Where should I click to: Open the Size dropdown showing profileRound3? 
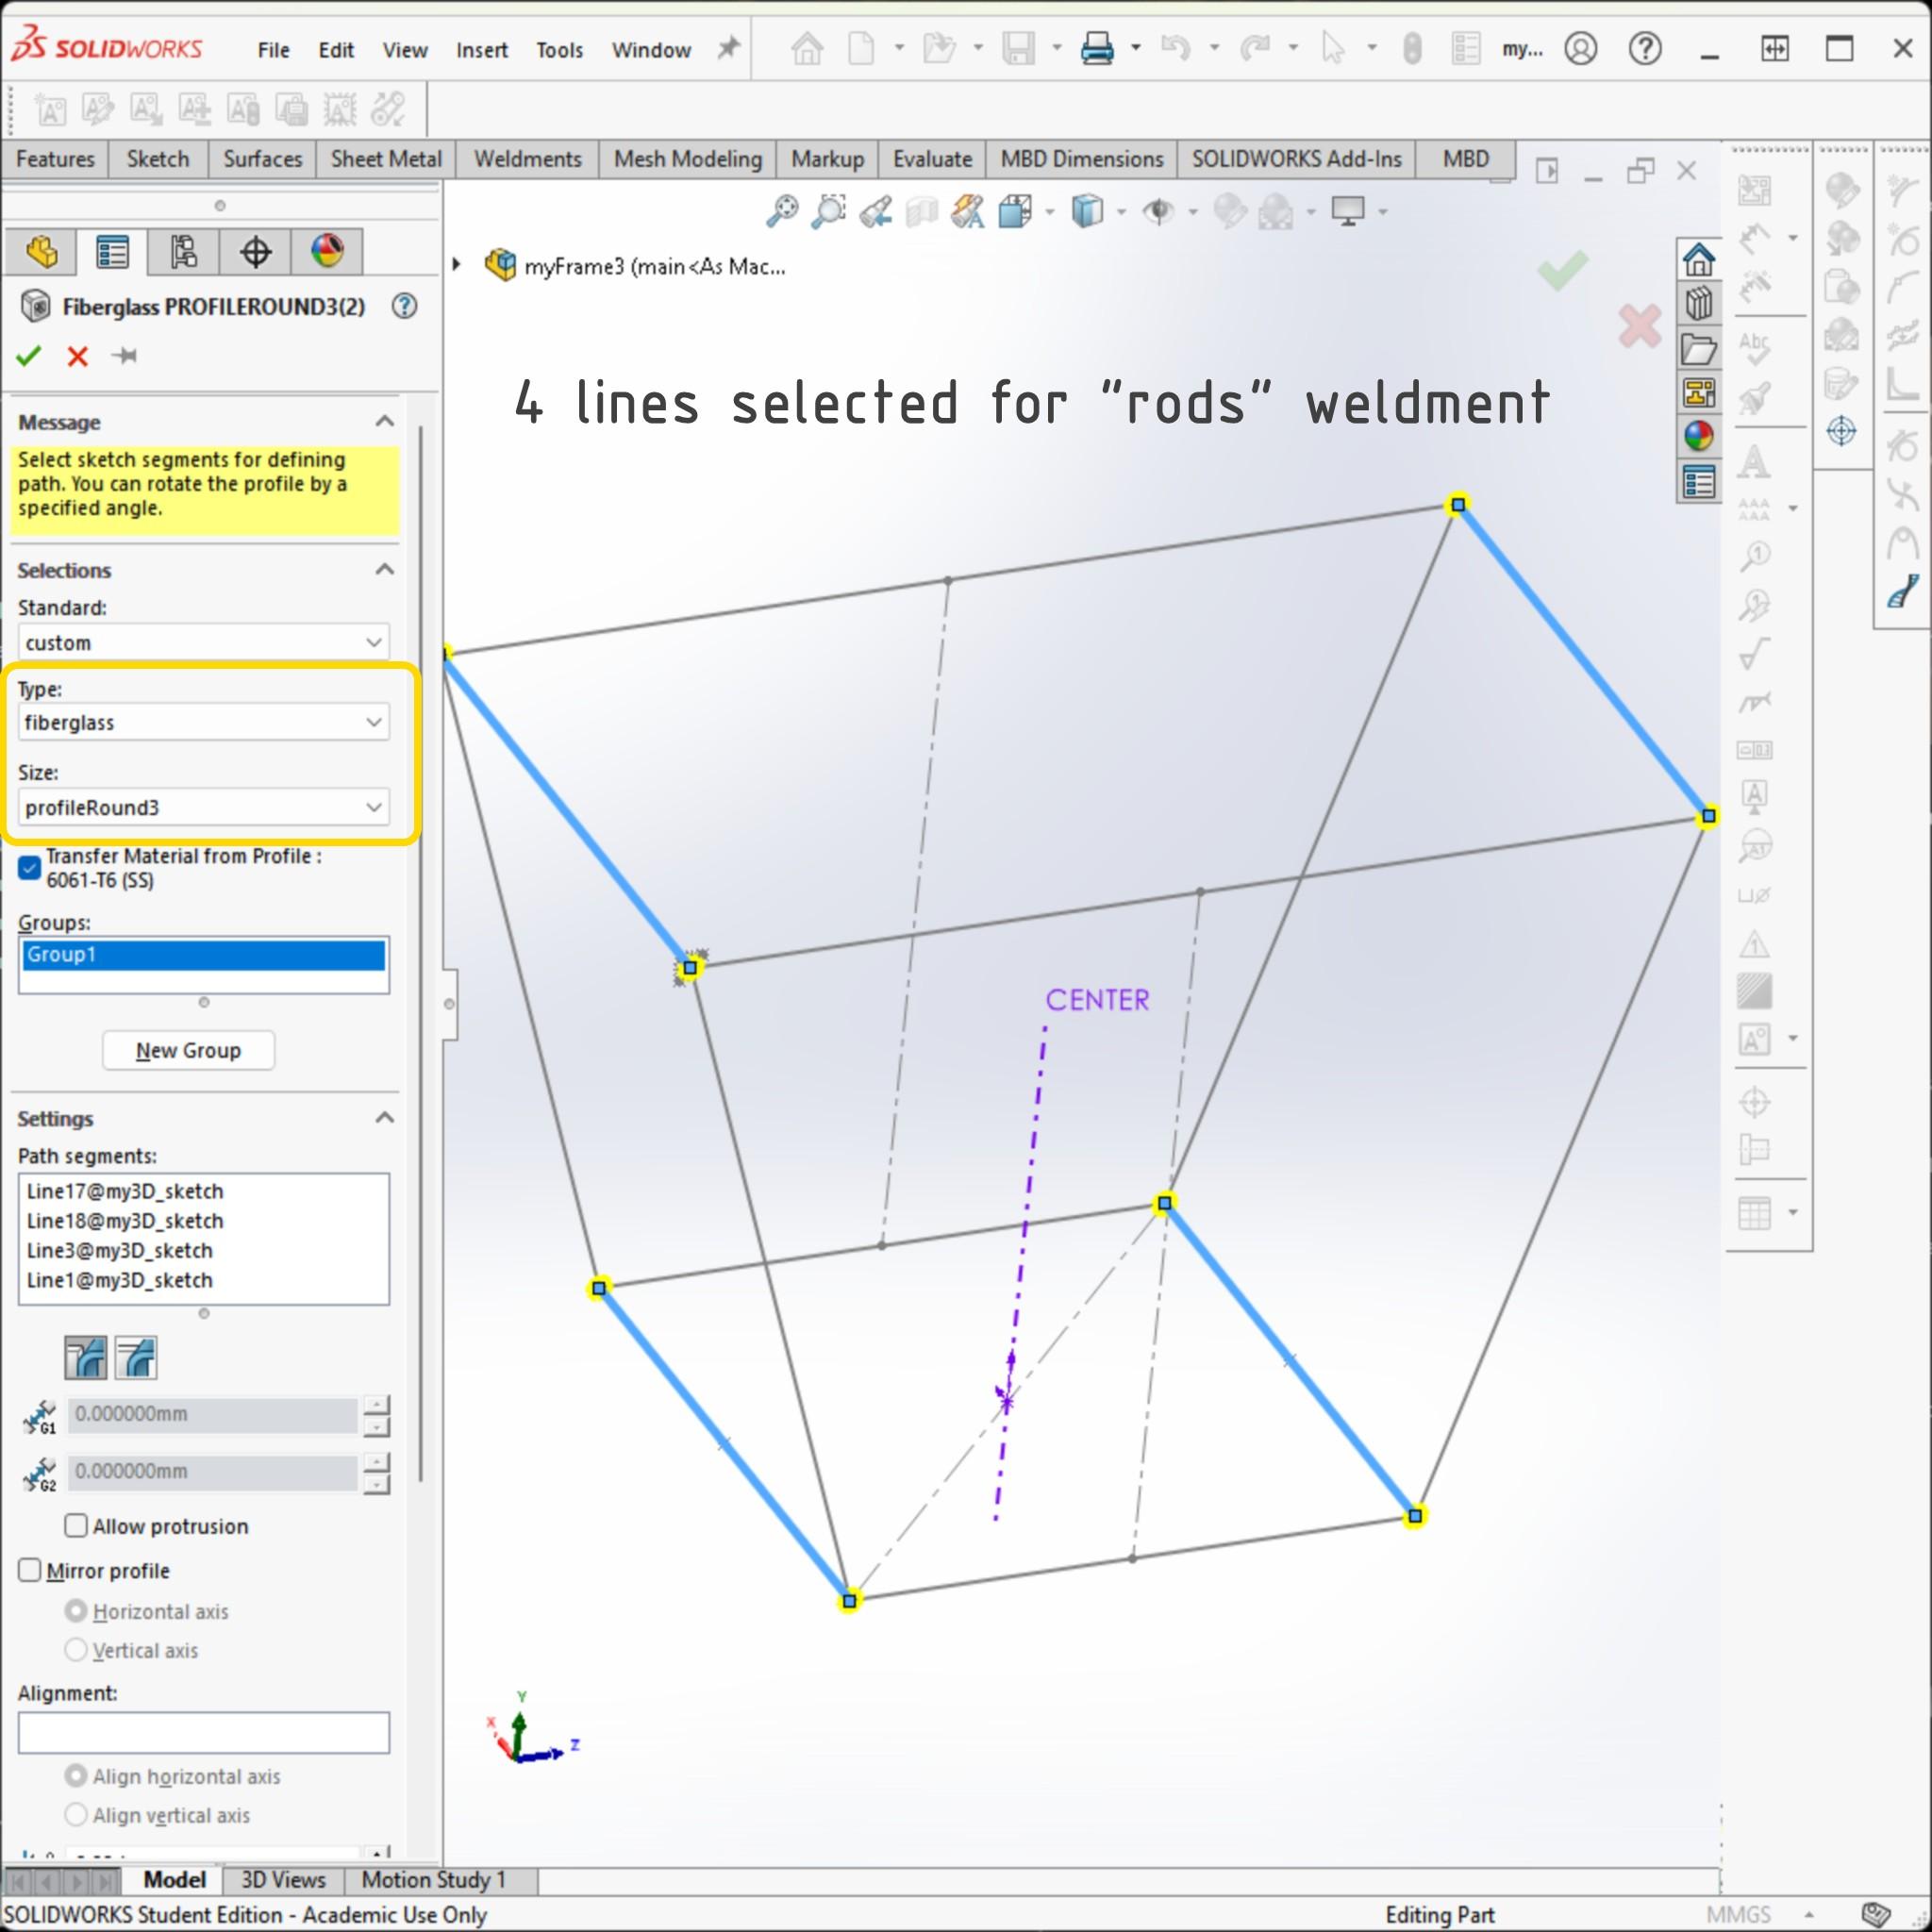(204, 807)
